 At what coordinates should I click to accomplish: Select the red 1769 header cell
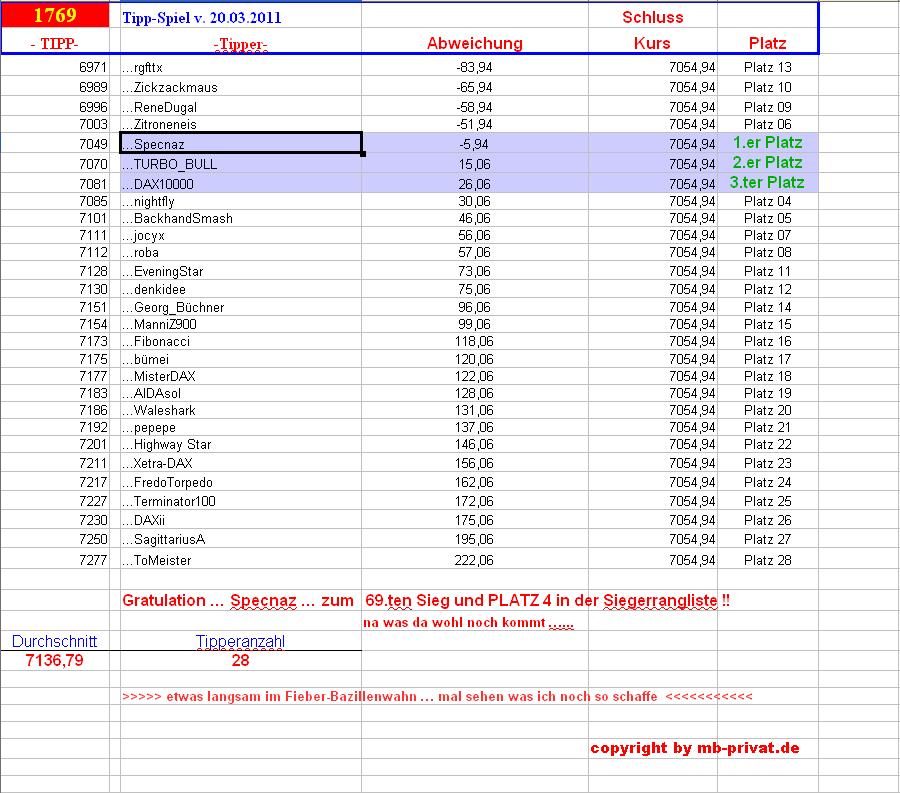[x=55, y=15]
